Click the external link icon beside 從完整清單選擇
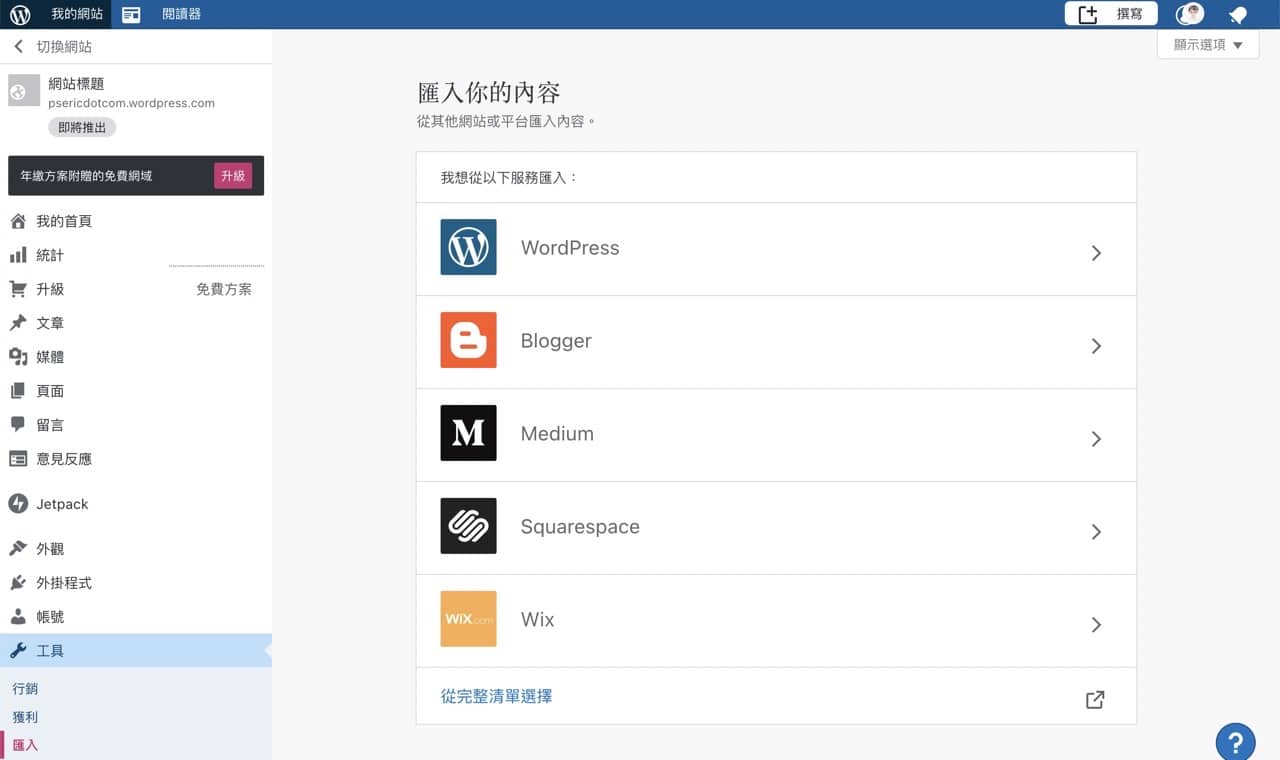The width and height of the screenshot is (1280, 760). [1095, 700]
